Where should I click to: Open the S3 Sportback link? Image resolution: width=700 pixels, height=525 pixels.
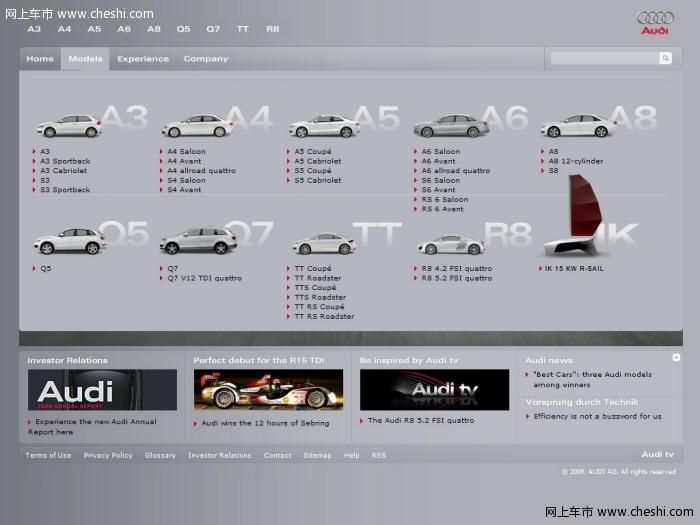(x=65, y=190)
